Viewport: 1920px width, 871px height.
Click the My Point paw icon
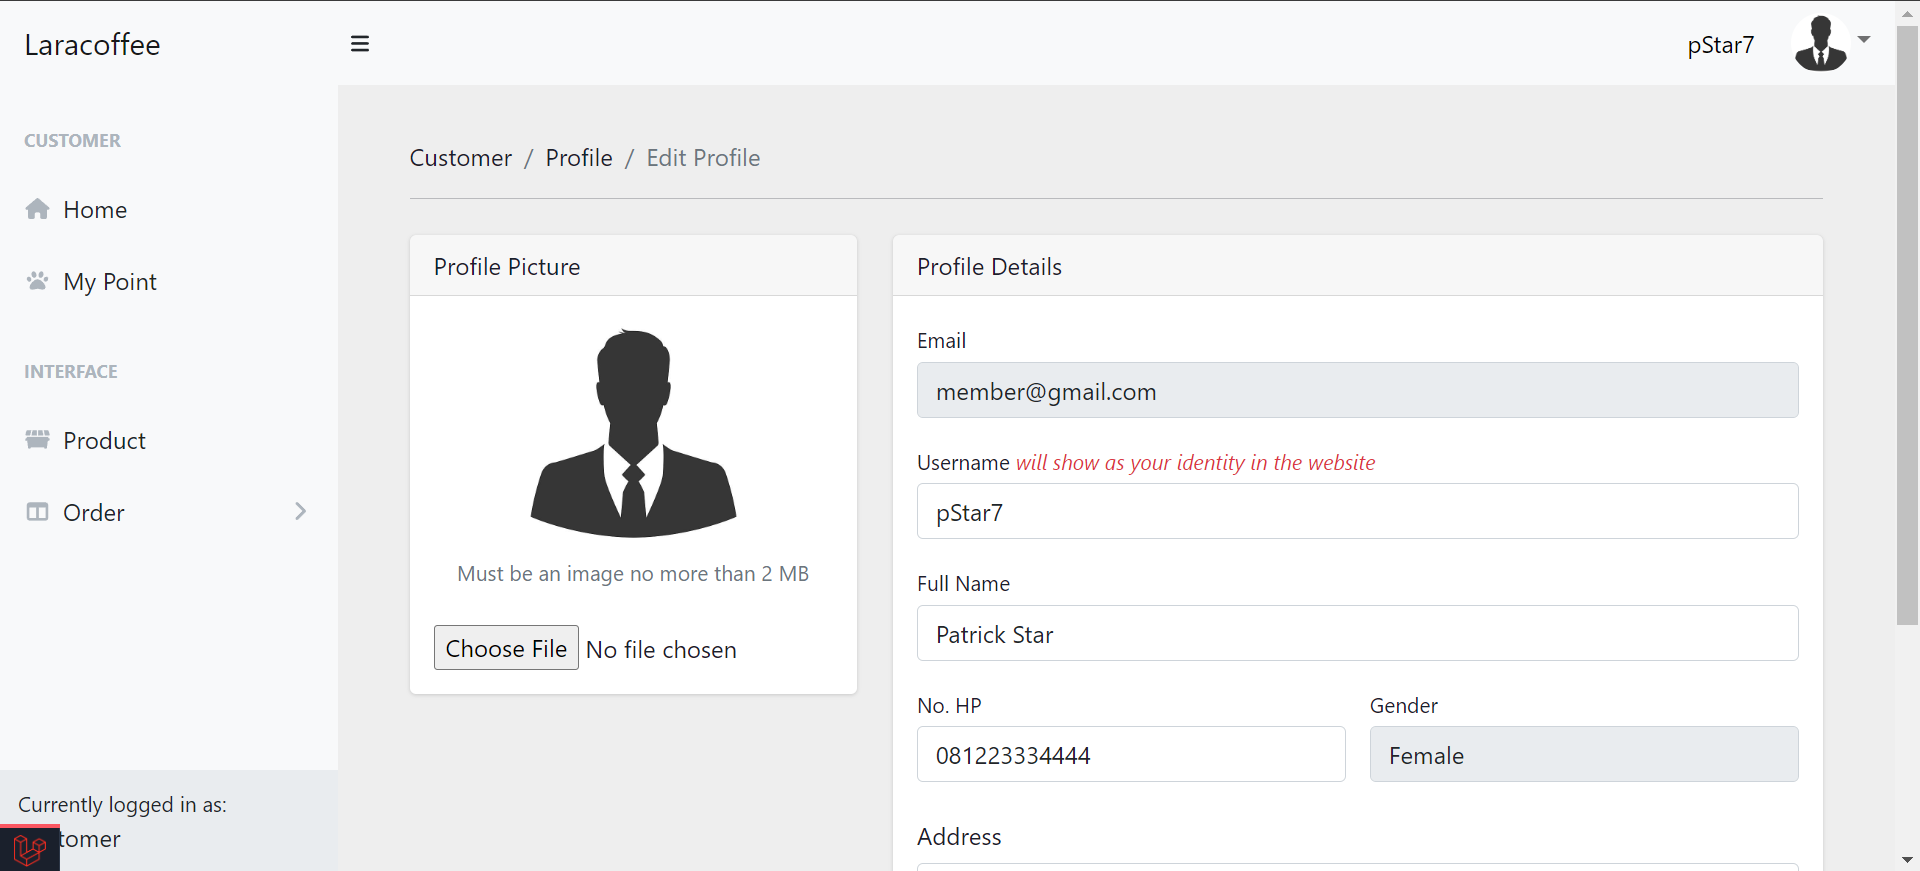(x=38, y=281)
